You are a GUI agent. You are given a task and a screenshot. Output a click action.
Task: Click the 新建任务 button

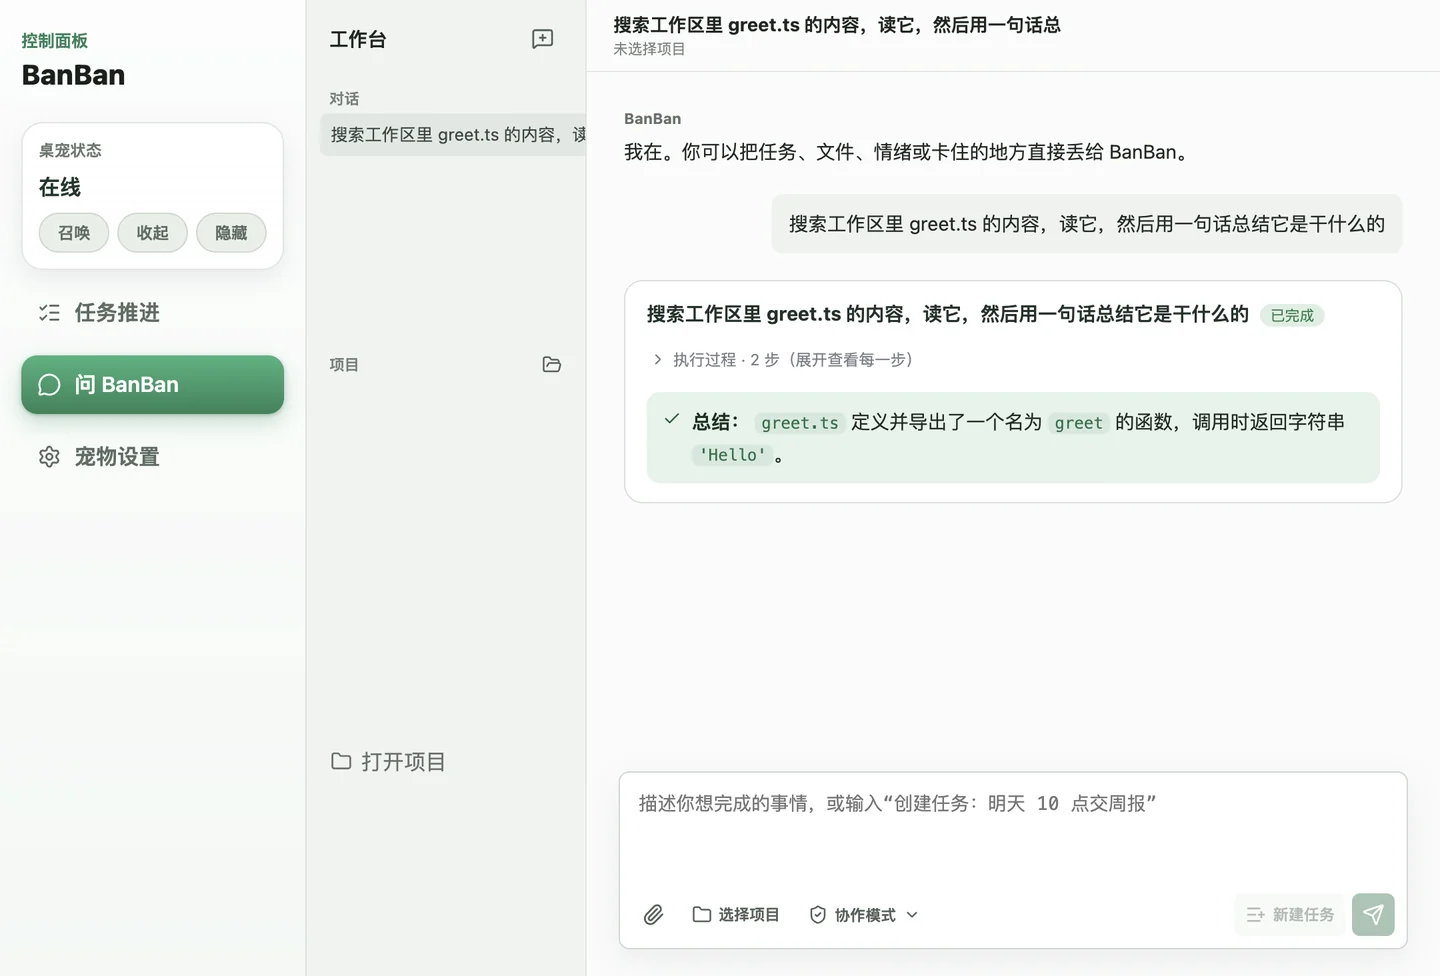1291,914
